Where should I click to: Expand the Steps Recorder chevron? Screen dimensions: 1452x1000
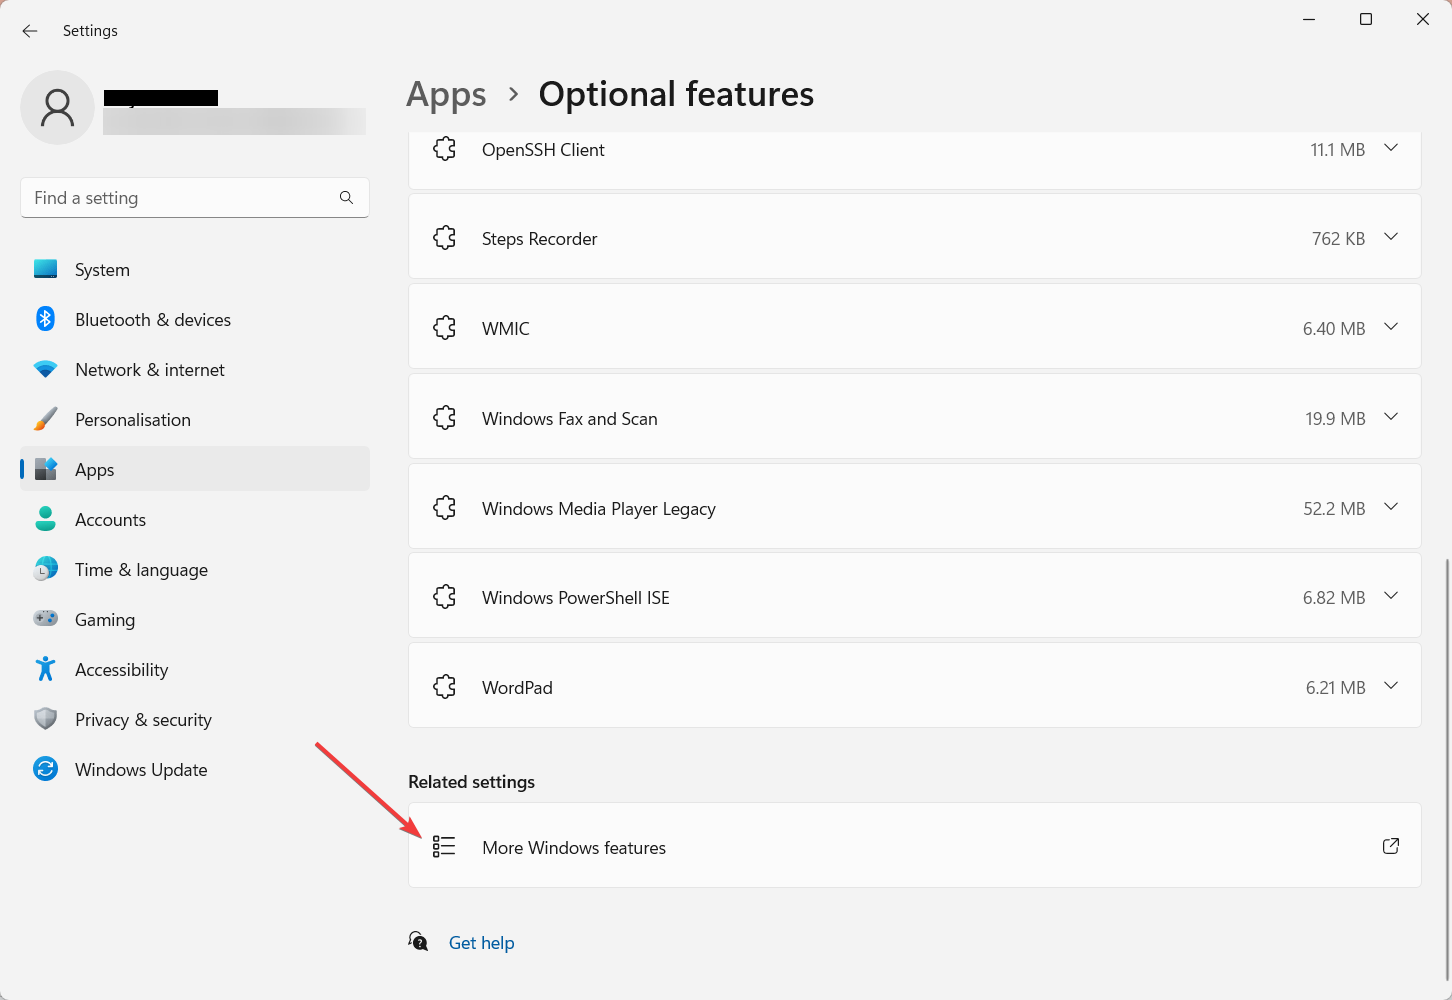[1391, 237]
